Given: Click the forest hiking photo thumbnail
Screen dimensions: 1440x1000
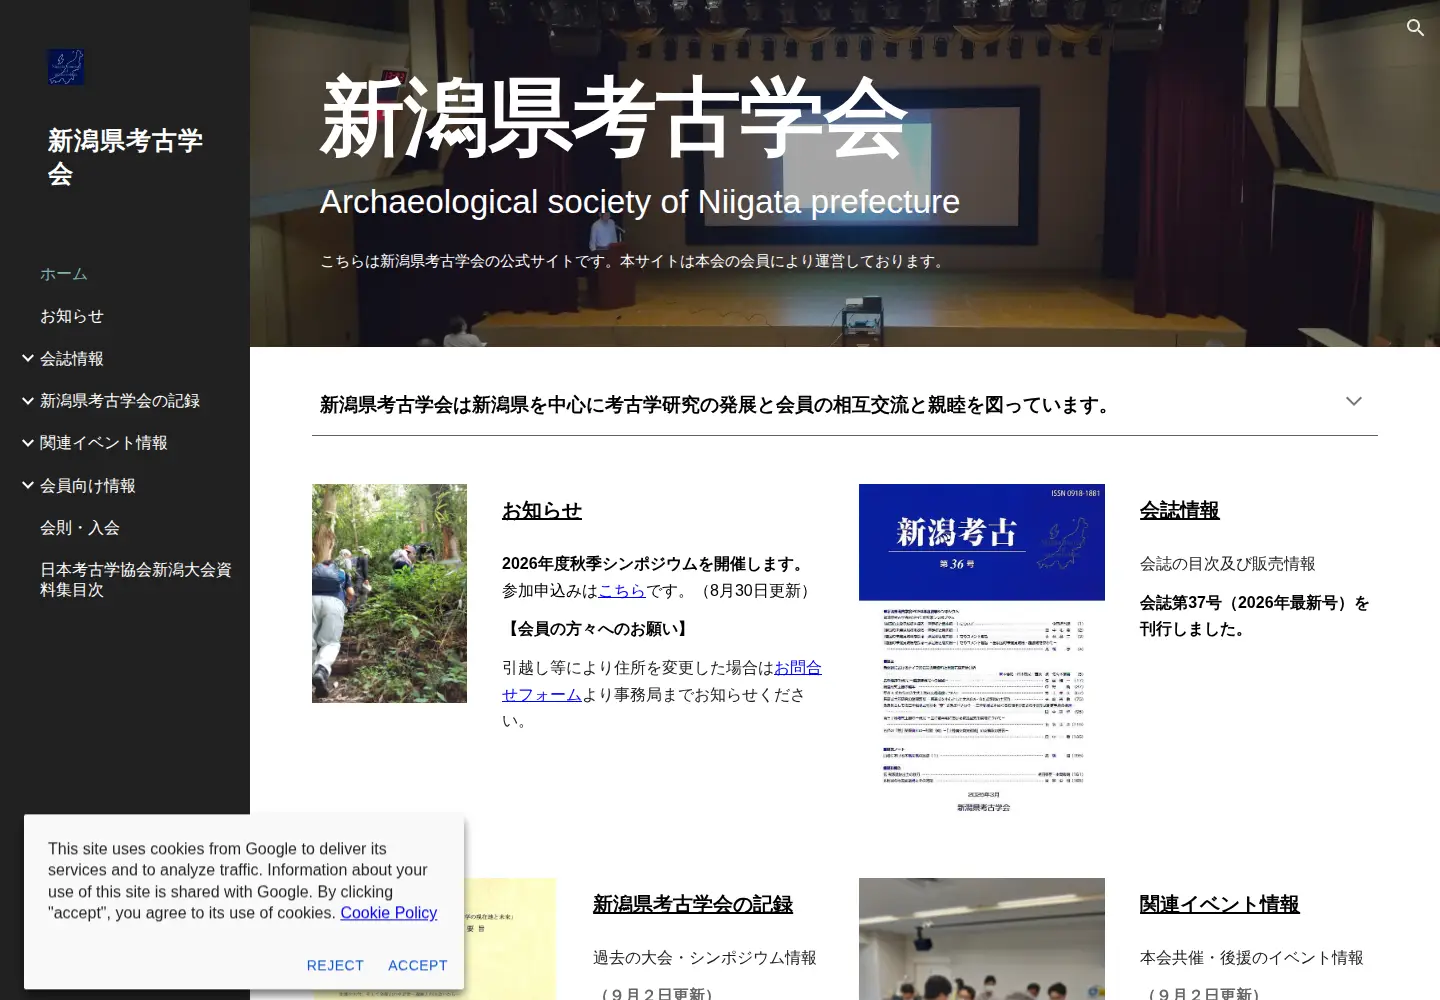Looking at the screenshot, I should pyautogui.click(x=389, y=593).
